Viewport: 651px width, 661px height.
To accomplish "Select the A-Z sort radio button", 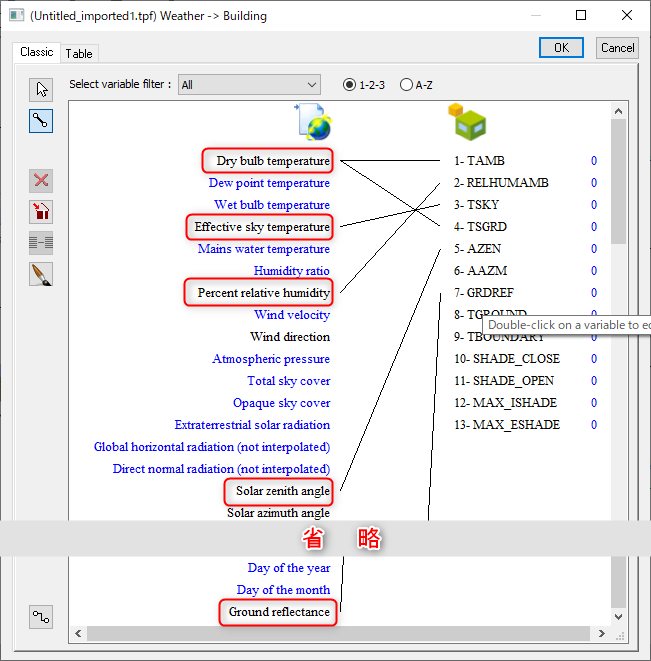I will point(406,85).
